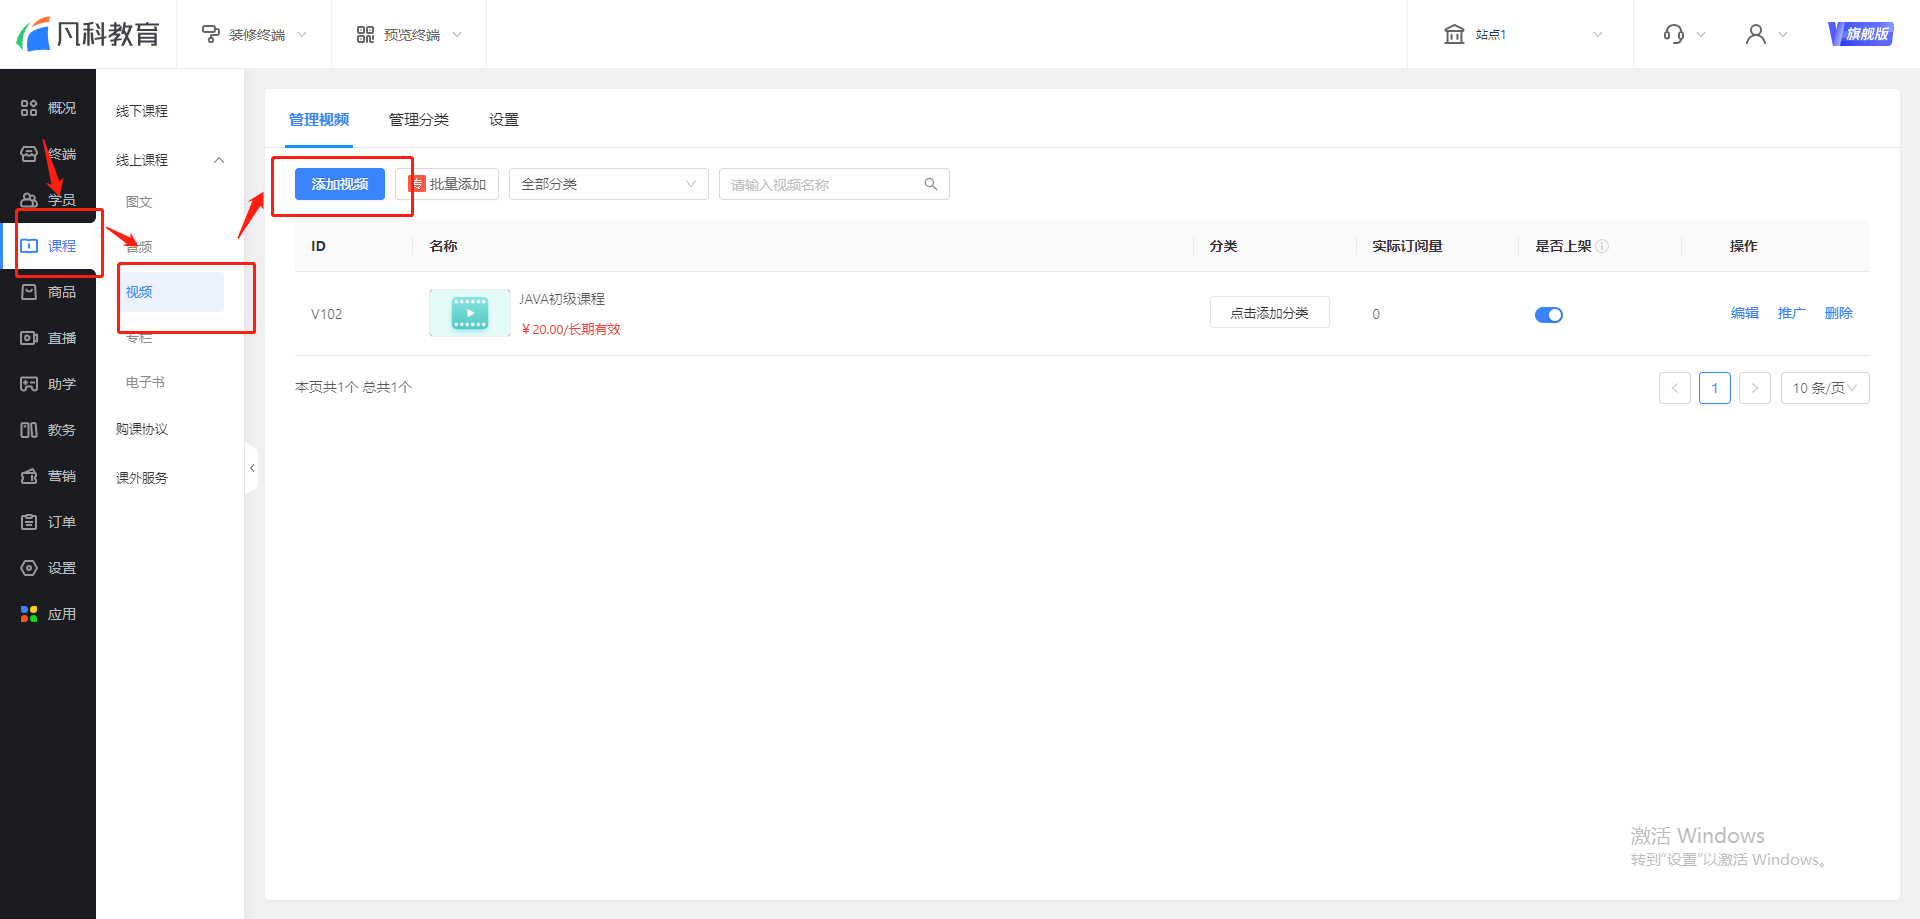Open 图文 under 线上课程

(139, 202)
